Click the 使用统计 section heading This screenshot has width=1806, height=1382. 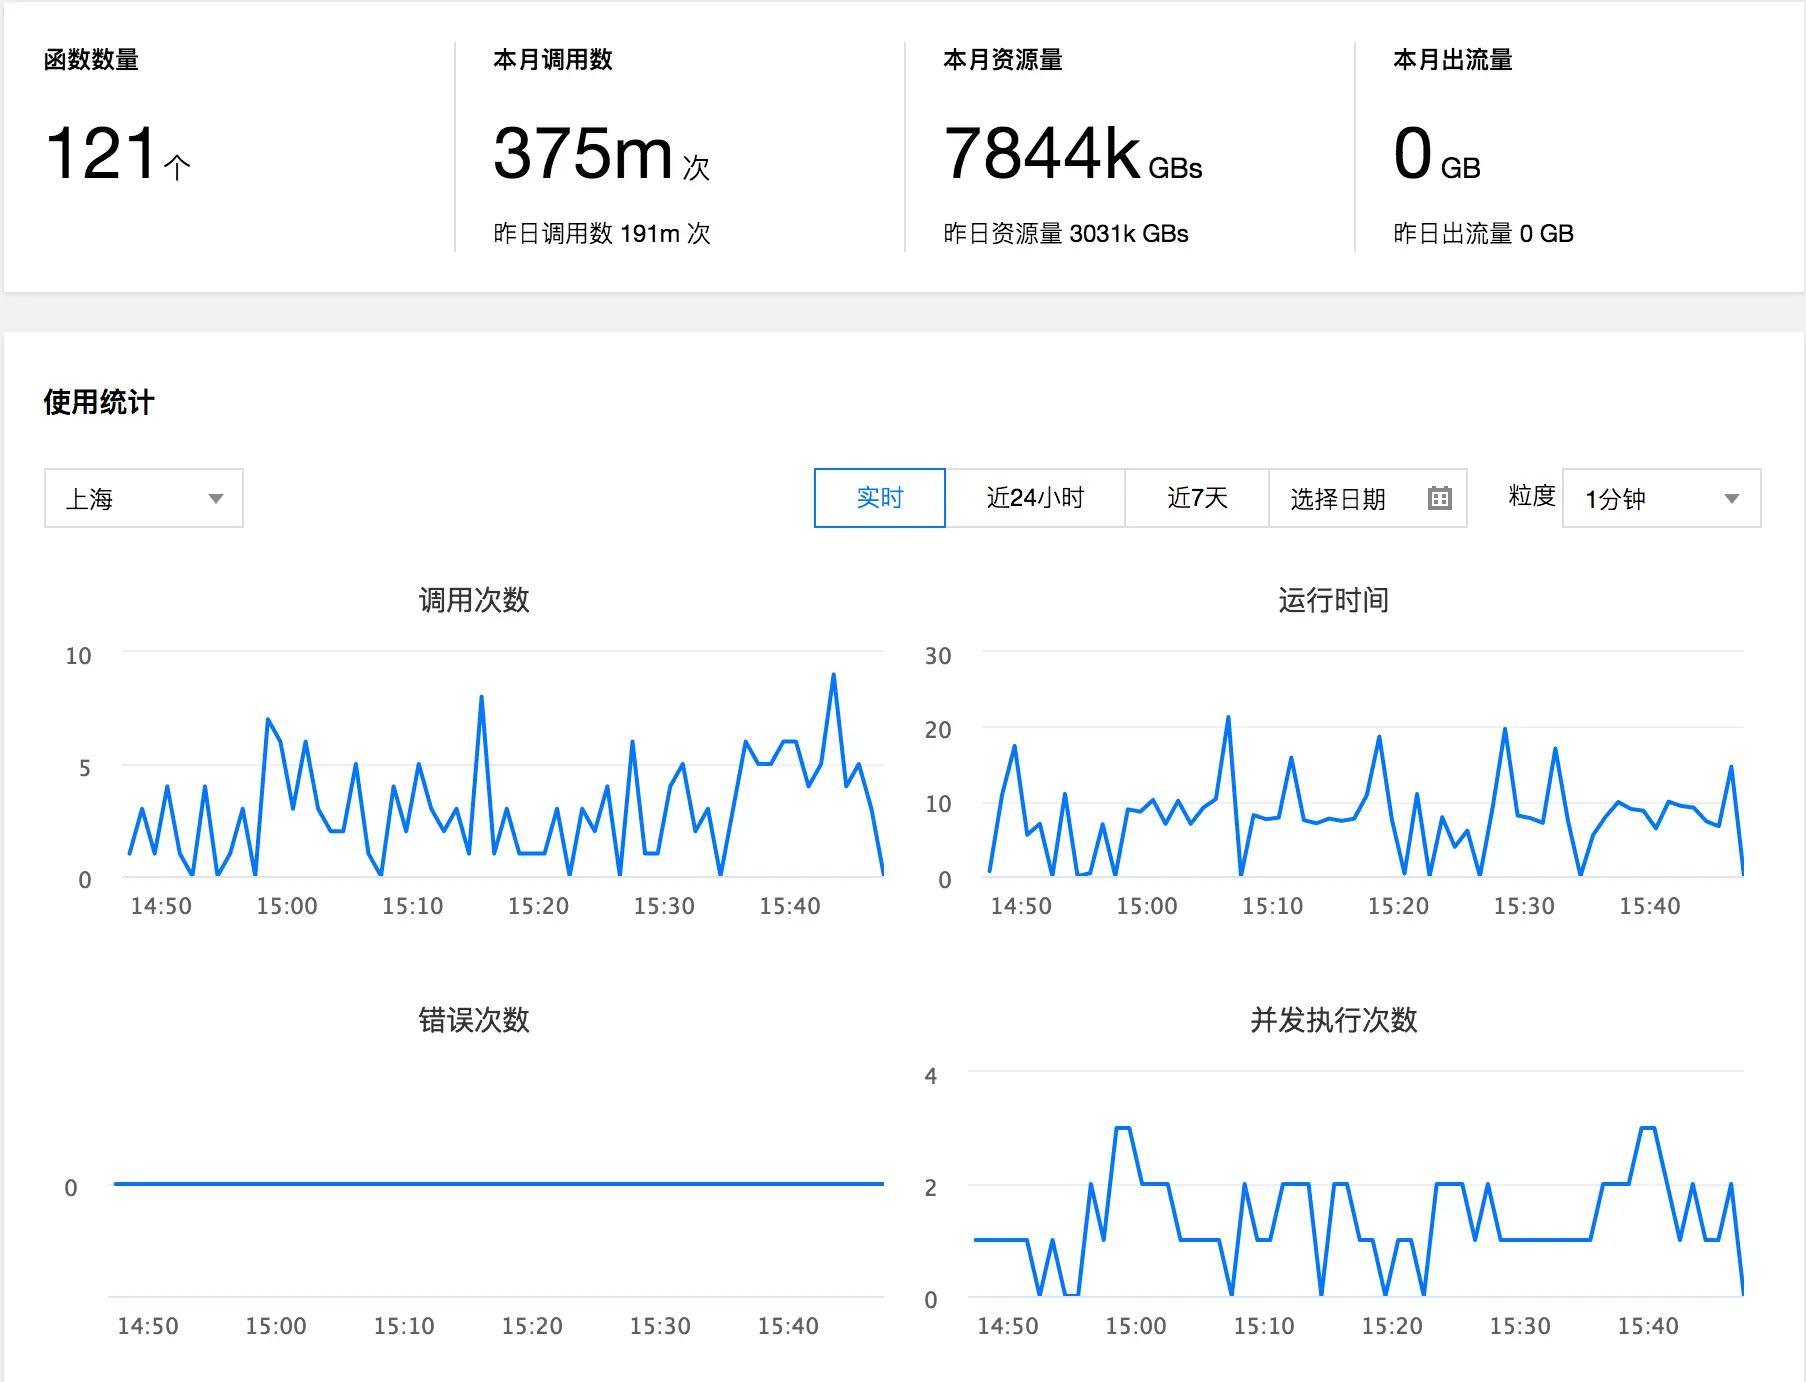pos(99,402)
